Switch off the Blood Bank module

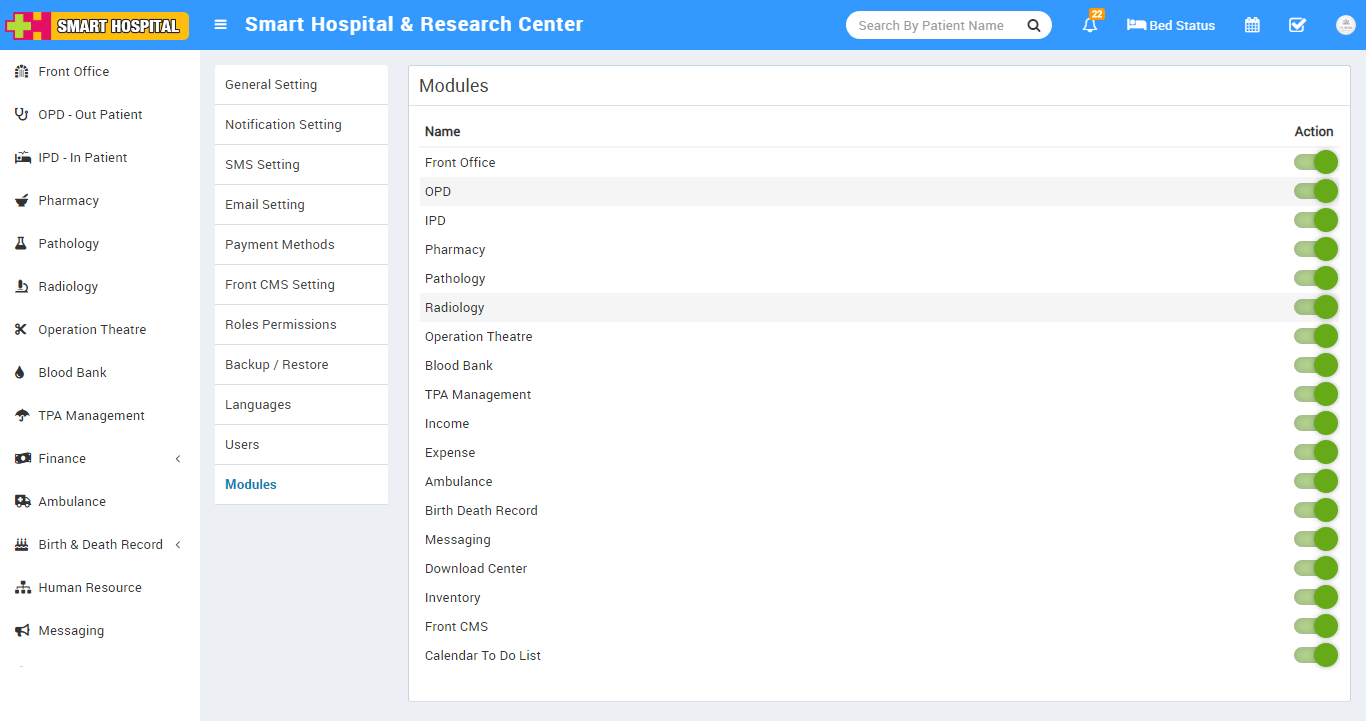(x=1316, y=365)
